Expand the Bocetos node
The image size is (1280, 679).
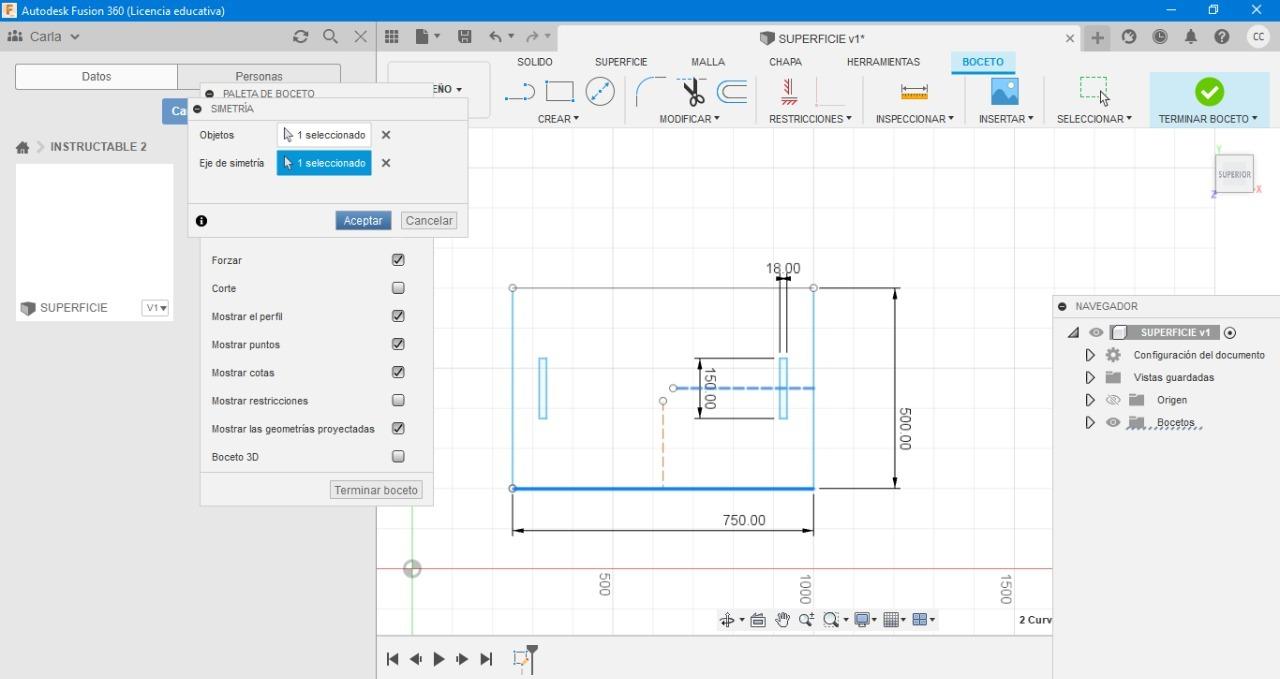pos(1090,422)
